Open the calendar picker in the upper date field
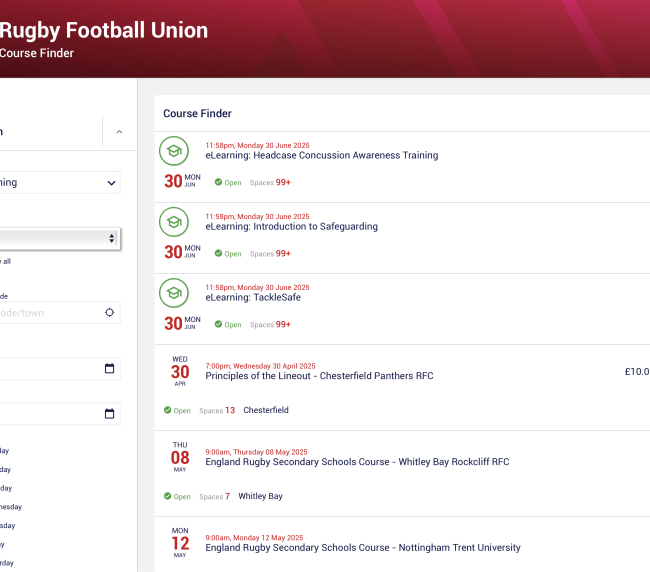The width and height of the screenshot is (650, 572). pos(110,369)
